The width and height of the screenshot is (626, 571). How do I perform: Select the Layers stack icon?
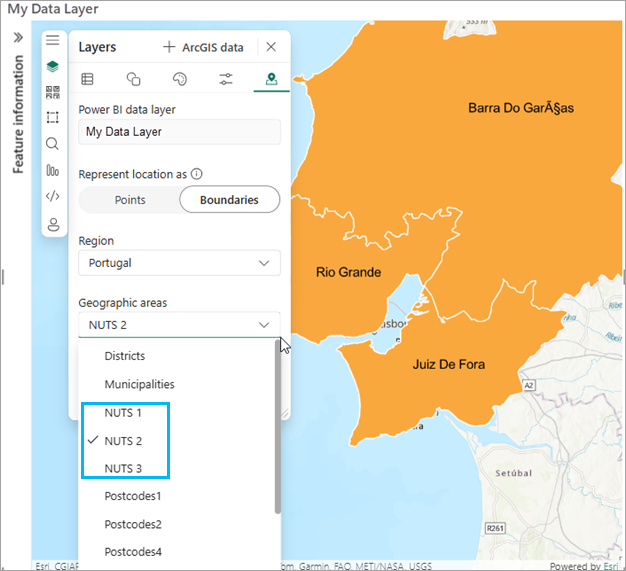tap(53, 66)
